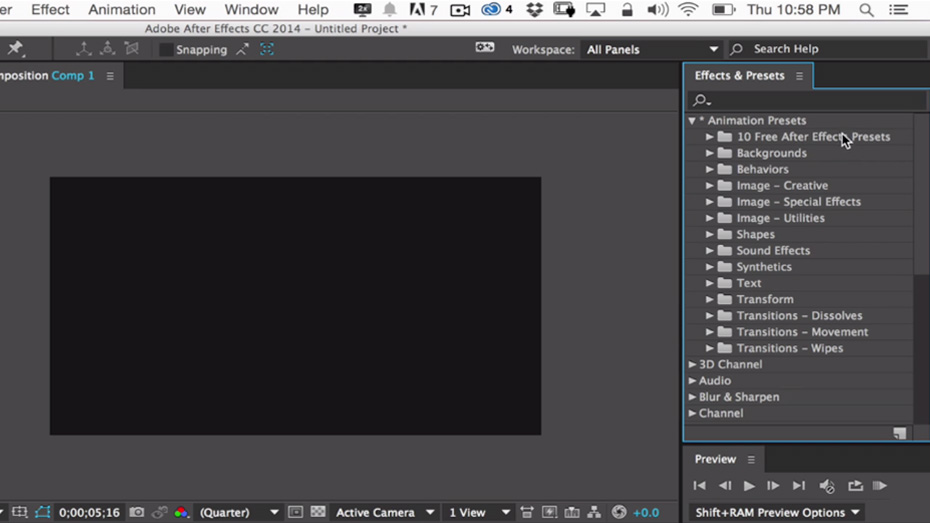Open the (Quarter) resolution dropdown
930x523 pixels.
coord(238,512)
